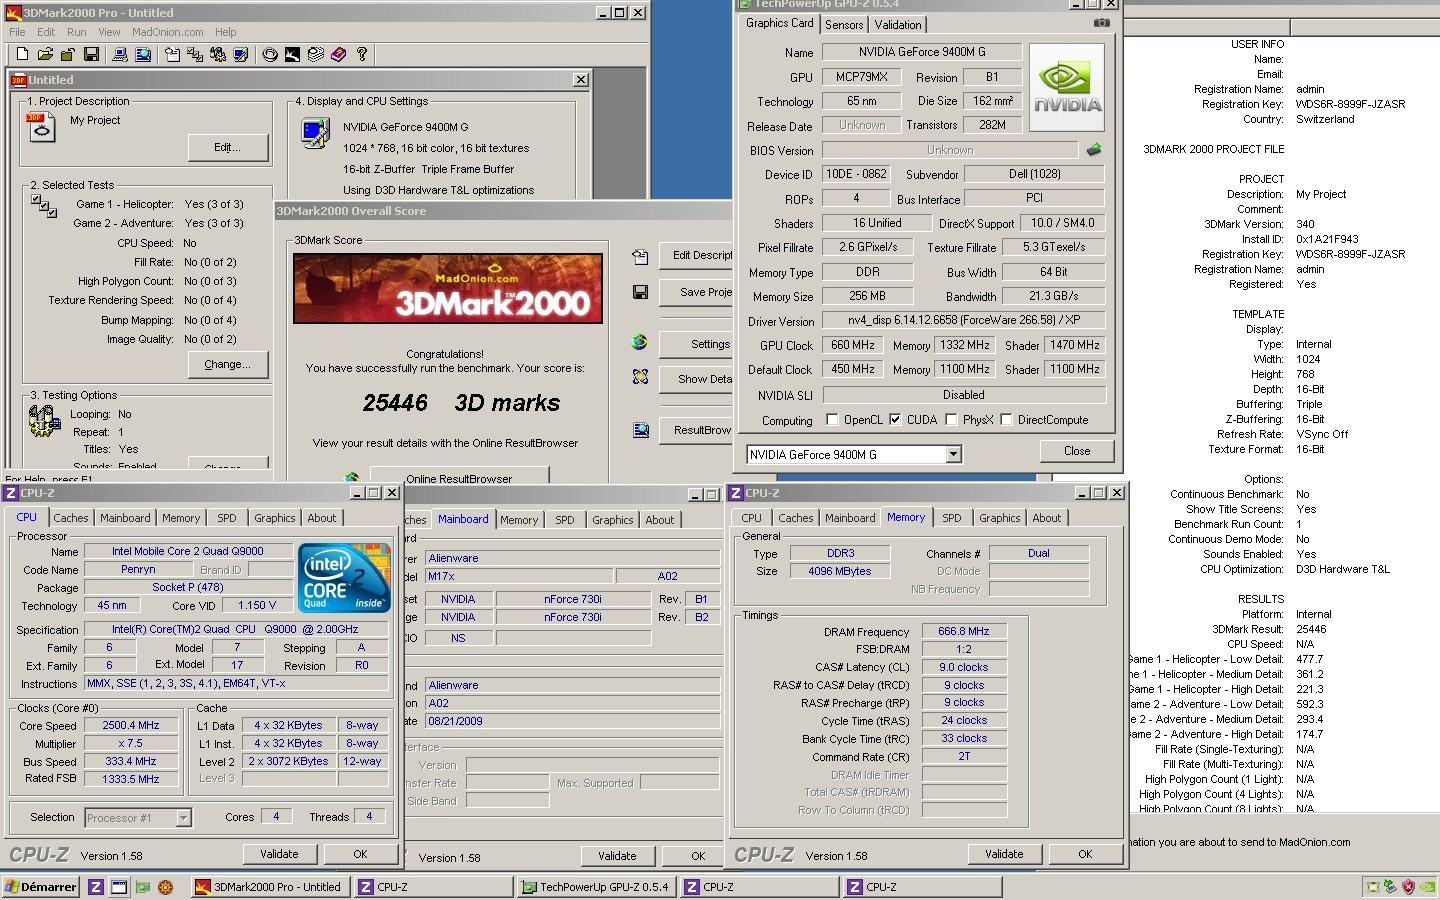Viewport: 1440px width, 900px height.
Task: Click the Edit... button in Project Description
Action: [228, 147]
